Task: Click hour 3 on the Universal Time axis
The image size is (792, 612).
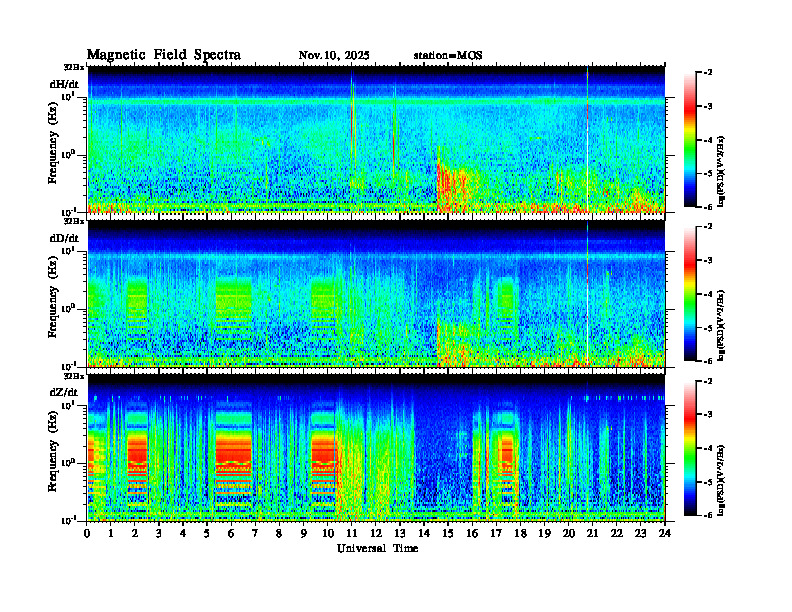Action: (x=159, y=533)
